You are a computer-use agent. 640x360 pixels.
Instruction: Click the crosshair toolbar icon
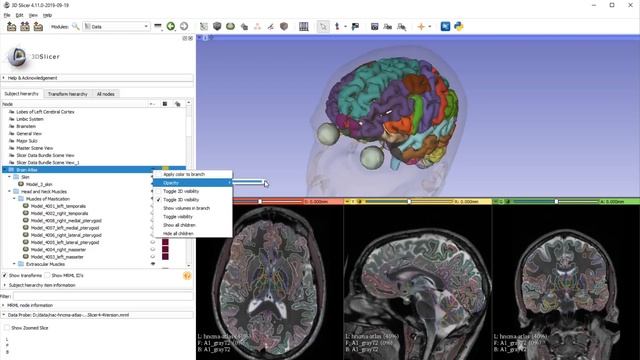(x=421, y=27)
